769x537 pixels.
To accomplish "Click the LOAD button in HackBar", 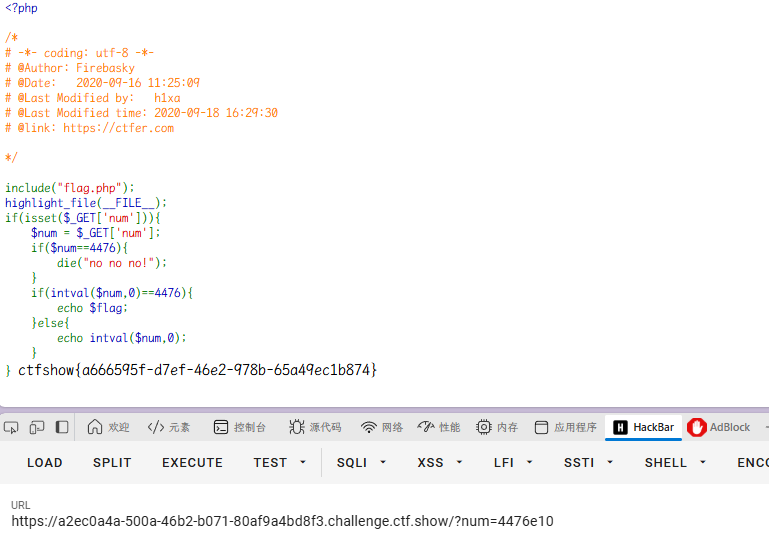I will (x=45, y=462).
